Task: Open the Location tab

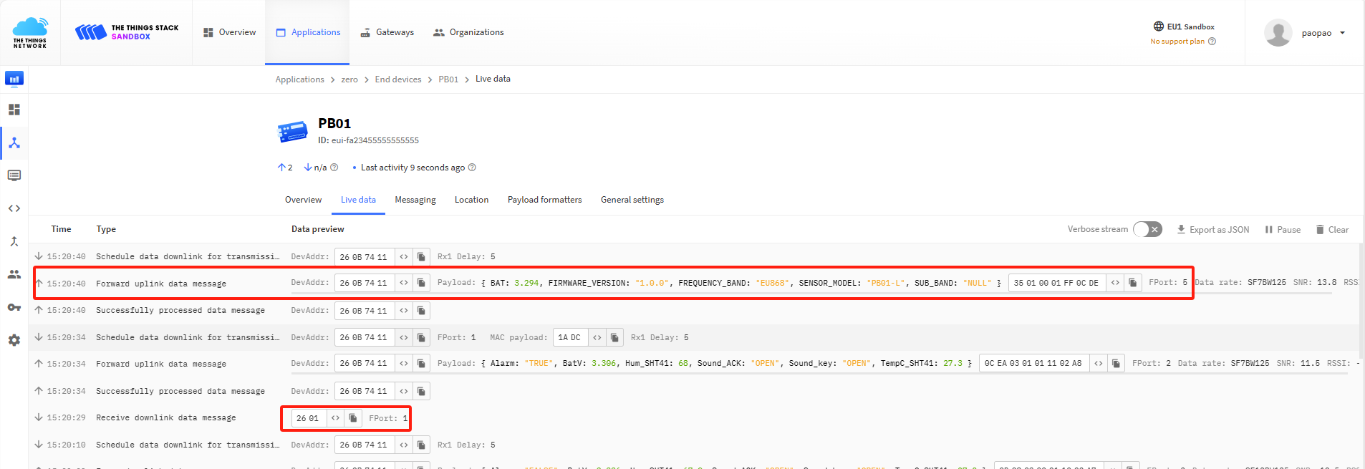Action: coord(471,200)
